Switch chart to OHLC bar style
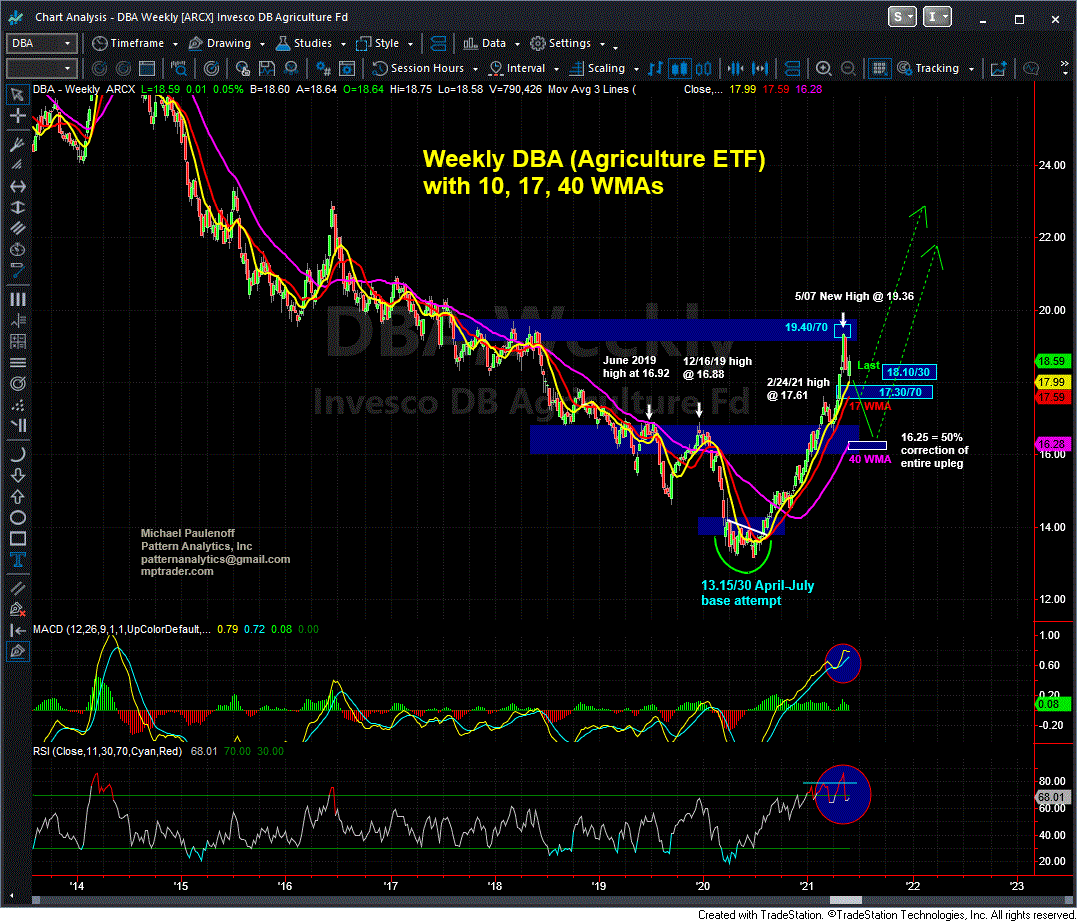 (x=656, y=68)
